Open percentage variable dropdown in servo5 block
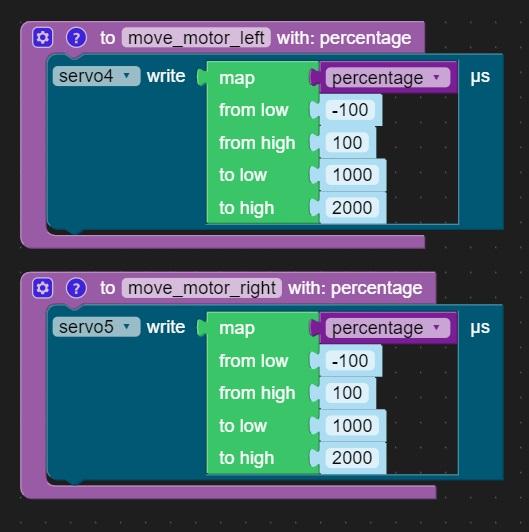Viewport: 529px width, 532px height. [388, 328]
